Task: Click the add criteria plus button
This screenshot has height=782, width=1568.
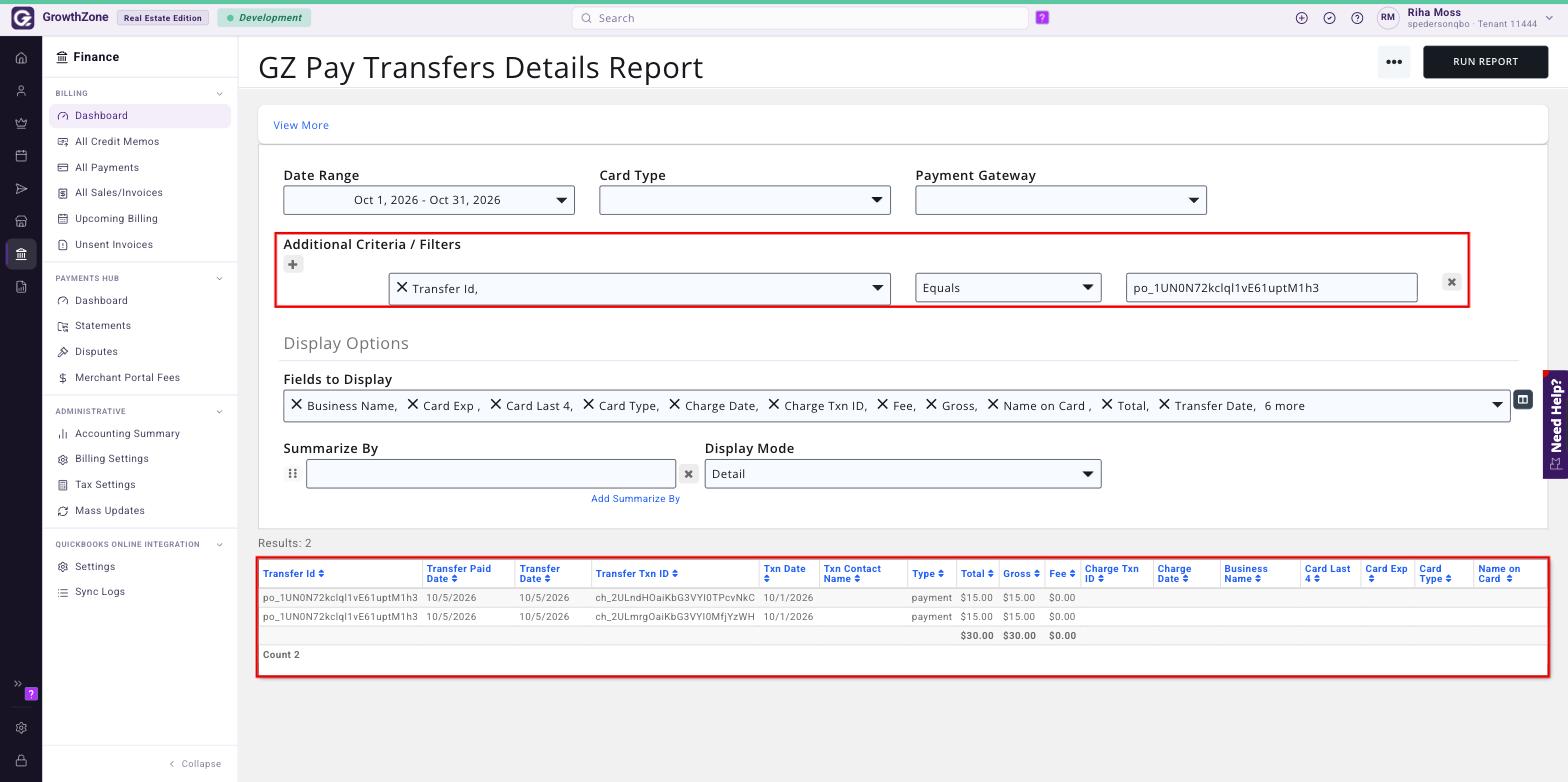Action: [293, 265]
